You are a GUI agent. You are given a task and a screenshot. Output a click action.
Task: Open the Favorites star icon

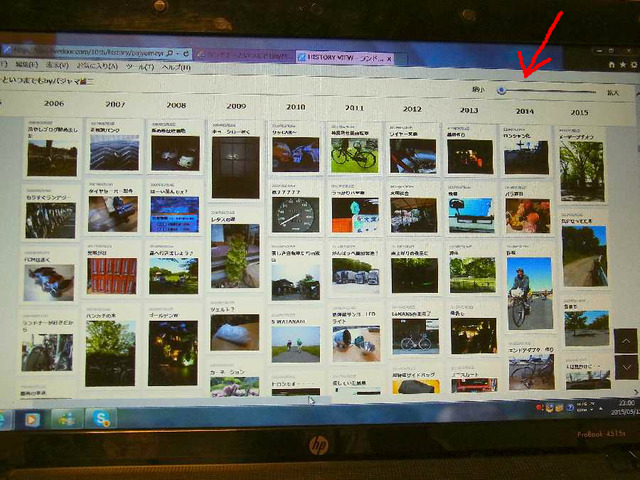623,64
